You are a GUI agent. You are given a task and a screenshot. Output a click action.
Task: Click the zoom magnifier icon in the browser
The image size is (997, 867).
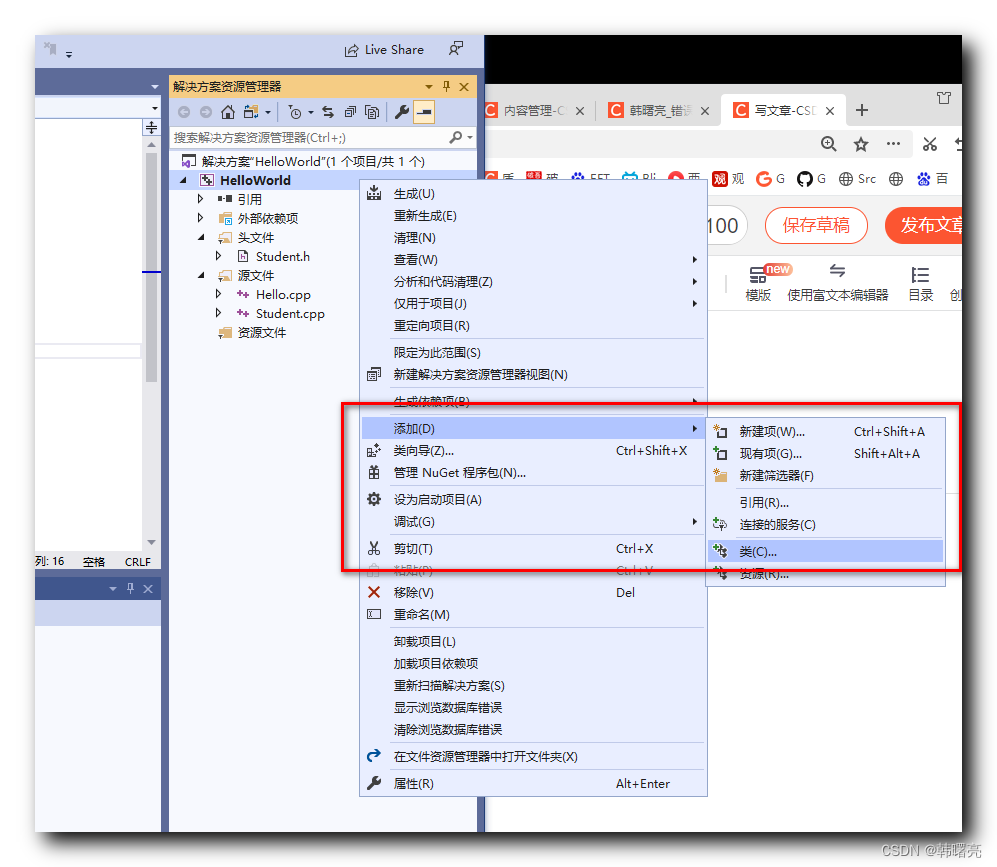(829, 144)
